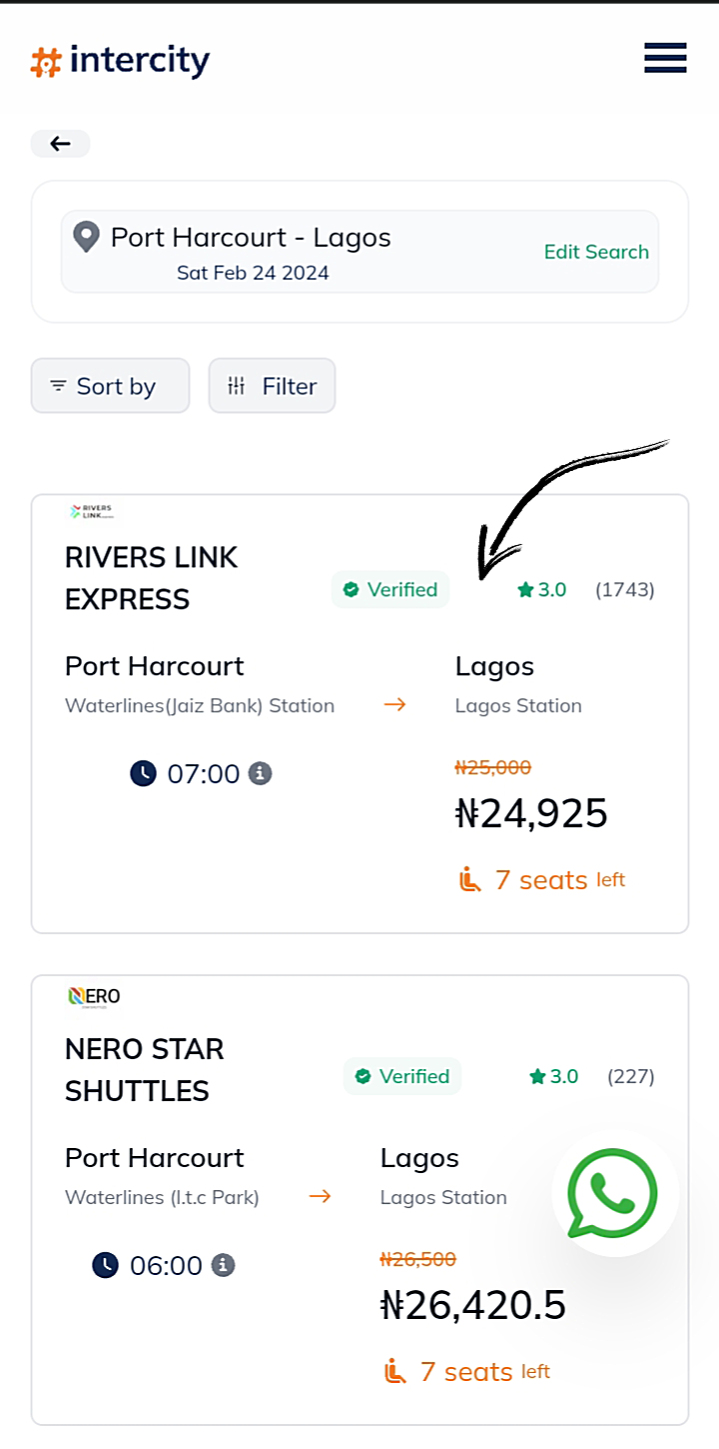Click the ₦26,420.5 fare price
The width and height of the screenshot is (719, 1449).
pyautogui.click(x=473, y=1305)
